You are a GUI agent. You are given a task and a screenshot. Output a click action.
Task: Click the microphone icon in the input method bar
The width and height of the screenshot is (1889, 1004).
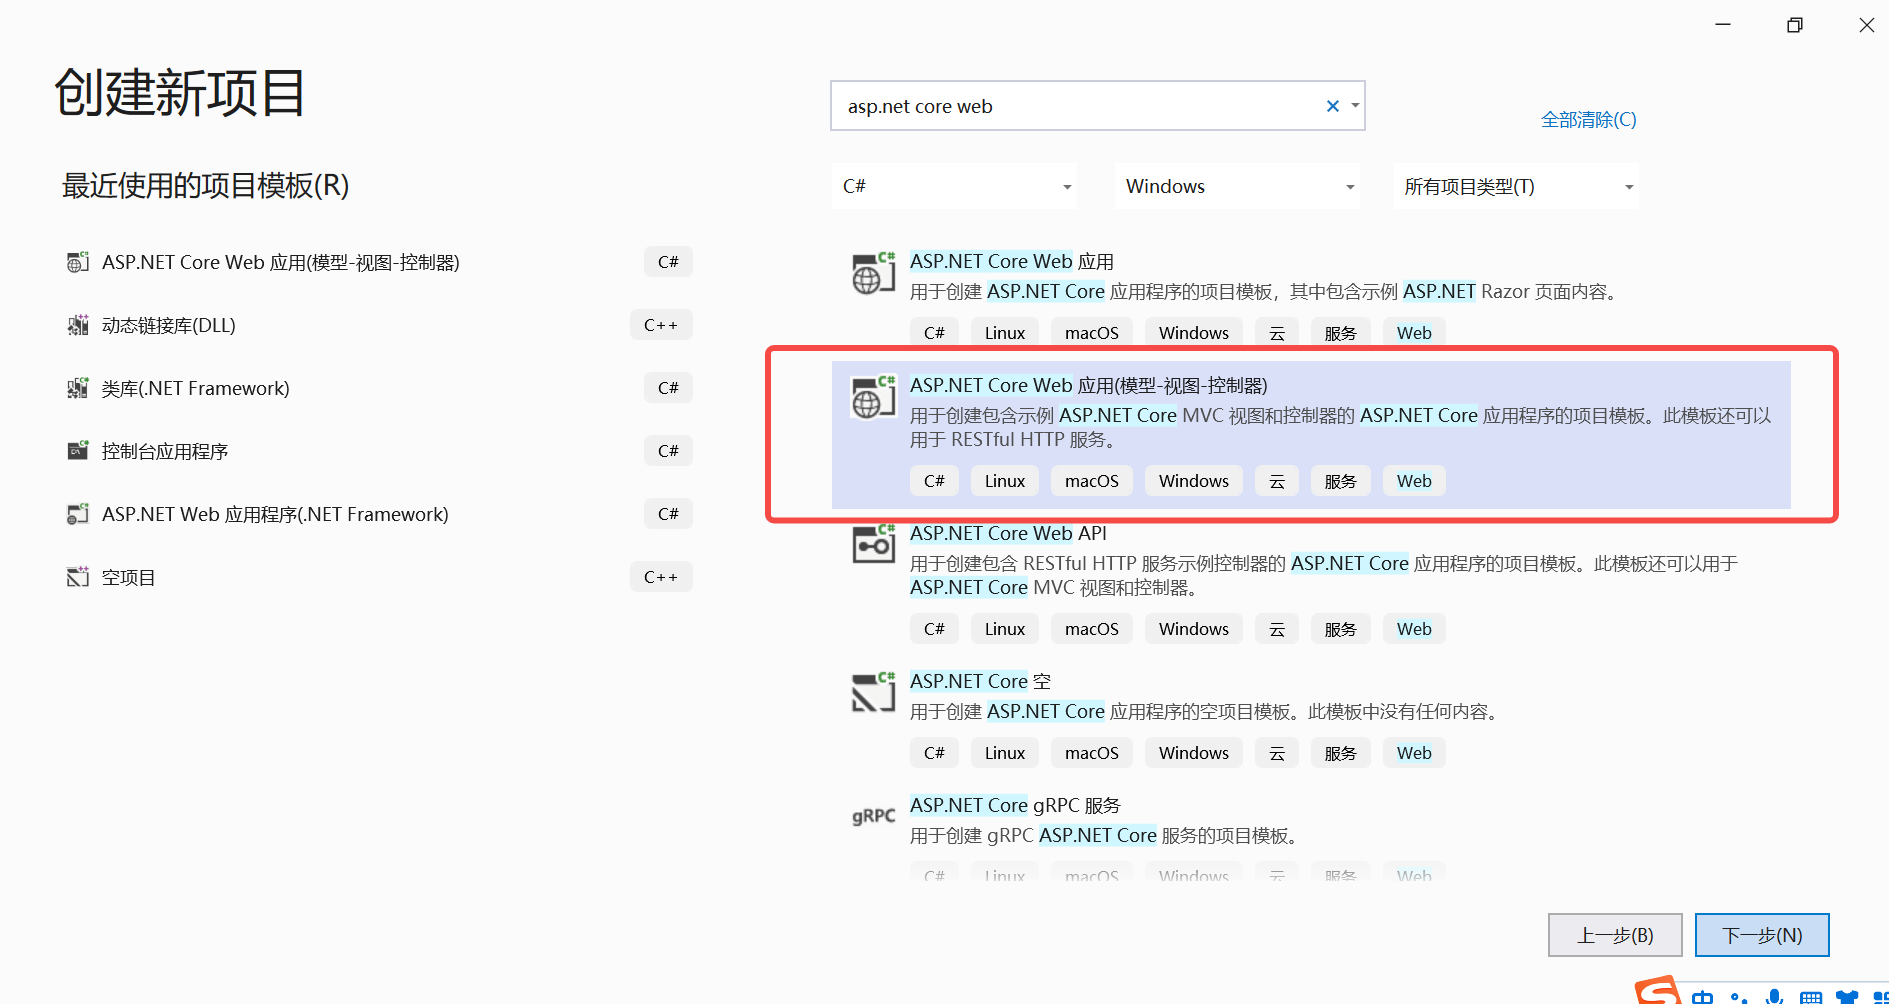[1774, 996]
